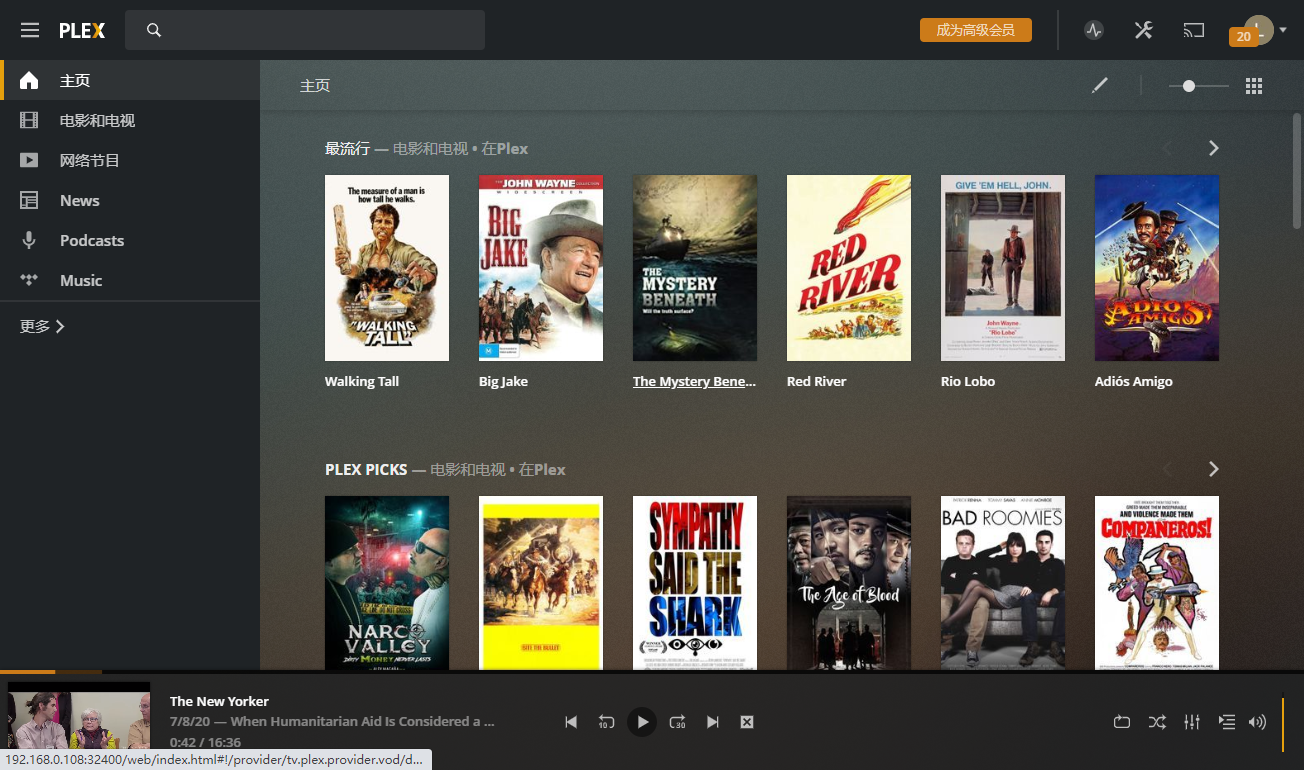Stop and close the player
This screenshot has height=770, width=1304.
746,722
